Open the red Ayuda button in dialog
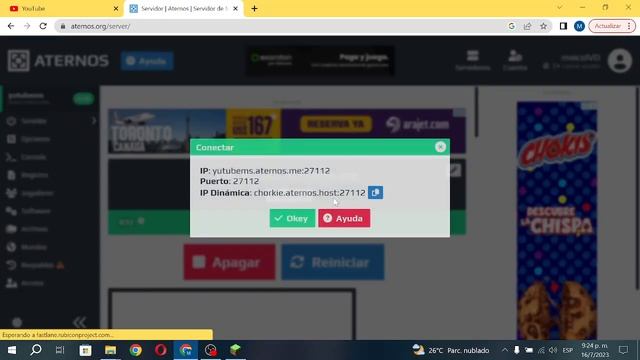This screenshot has height=360, width=640. click(x=344, y=218)
